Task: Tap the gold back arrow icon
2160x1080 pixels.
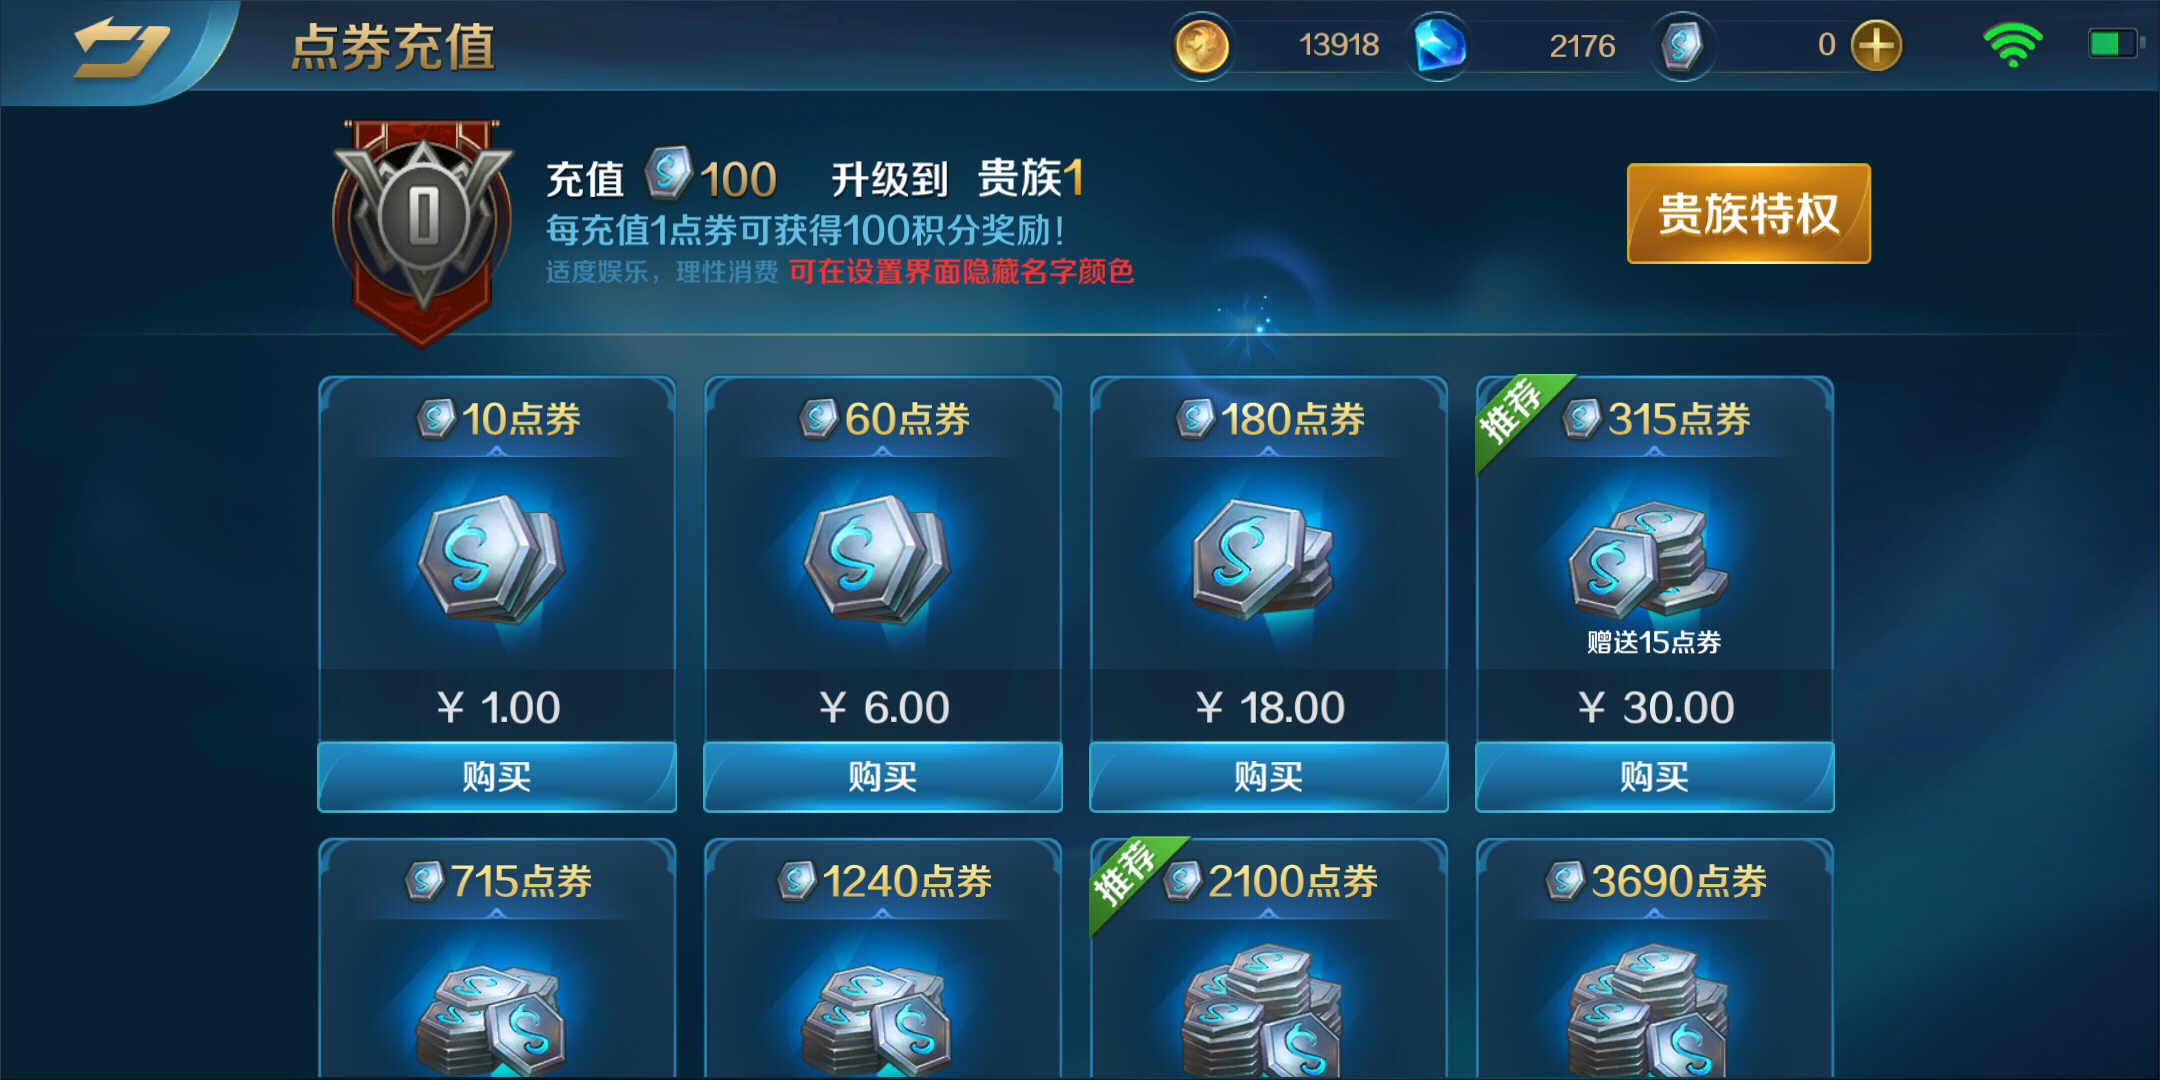Action: click(121, 48)
